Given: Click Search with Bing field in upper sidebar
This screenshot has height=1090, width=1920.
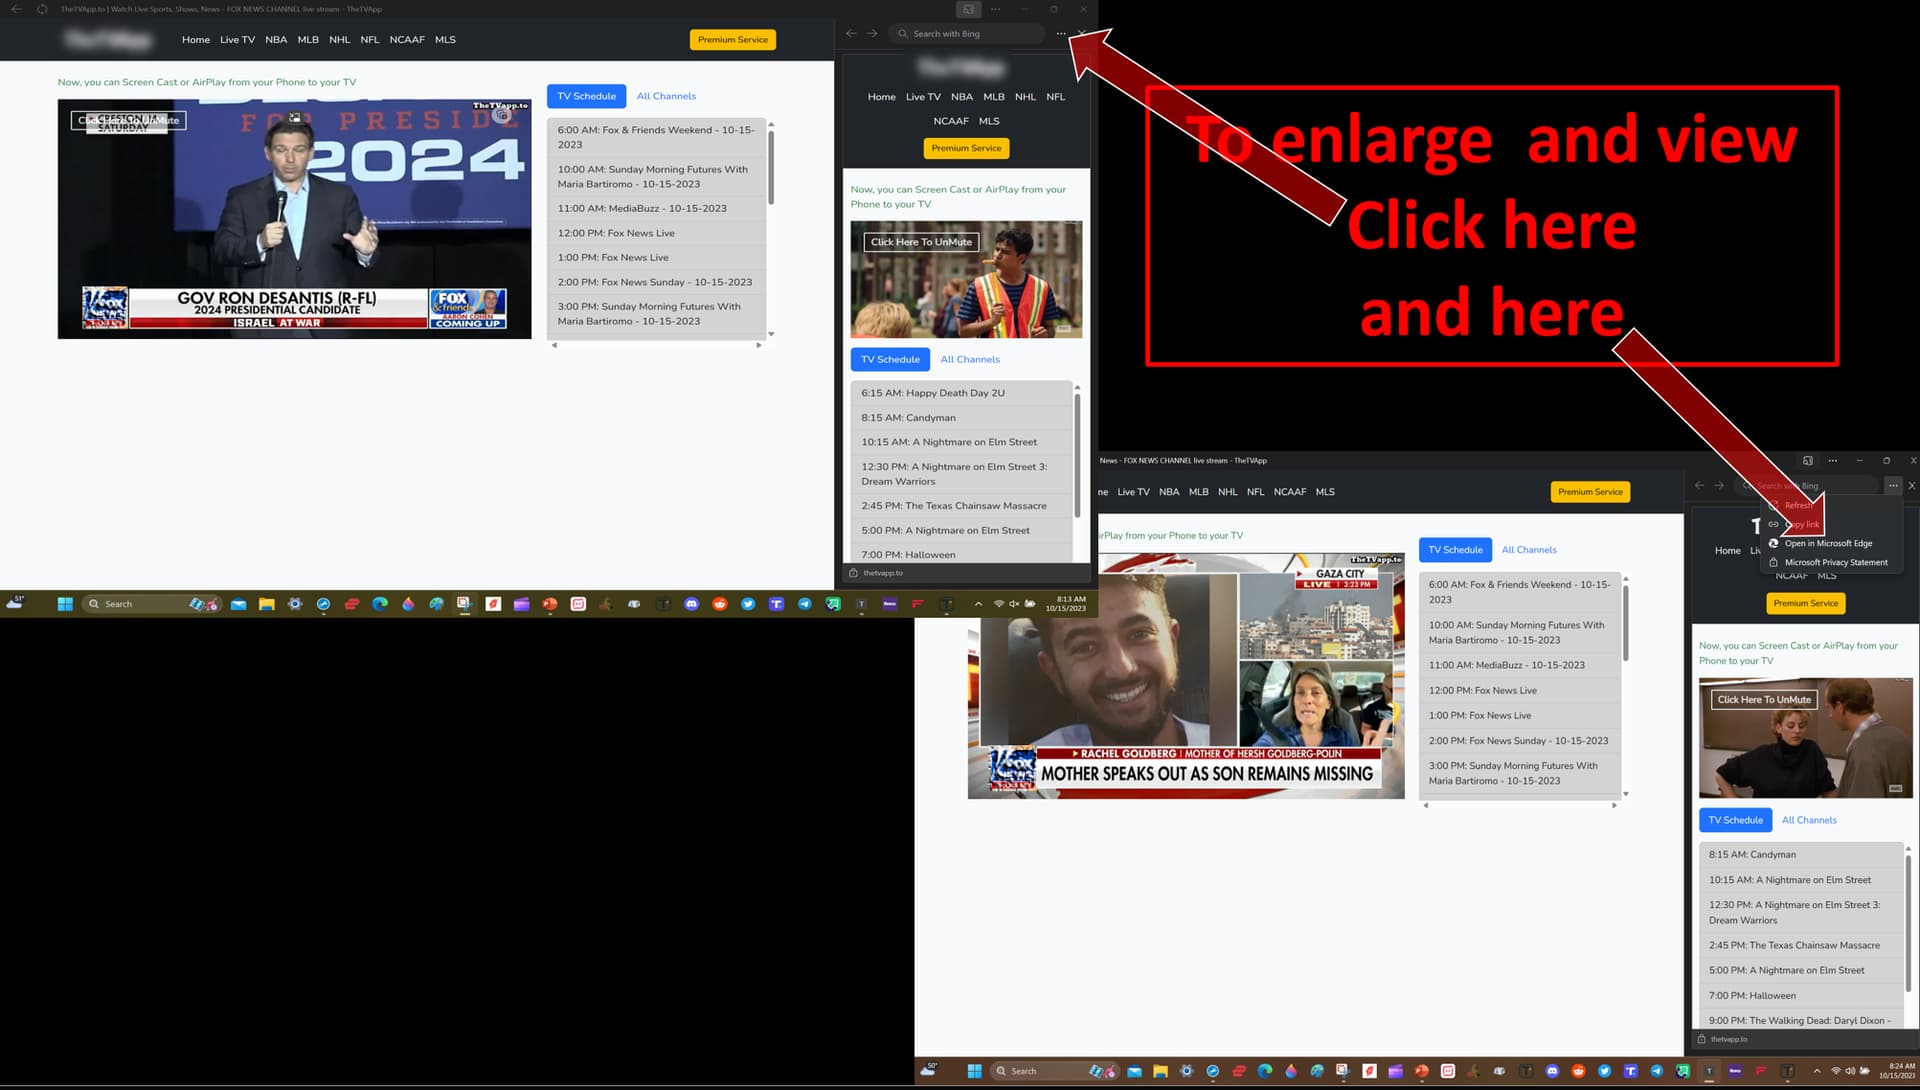Looking at the screenshot, I should click(966, 33).
